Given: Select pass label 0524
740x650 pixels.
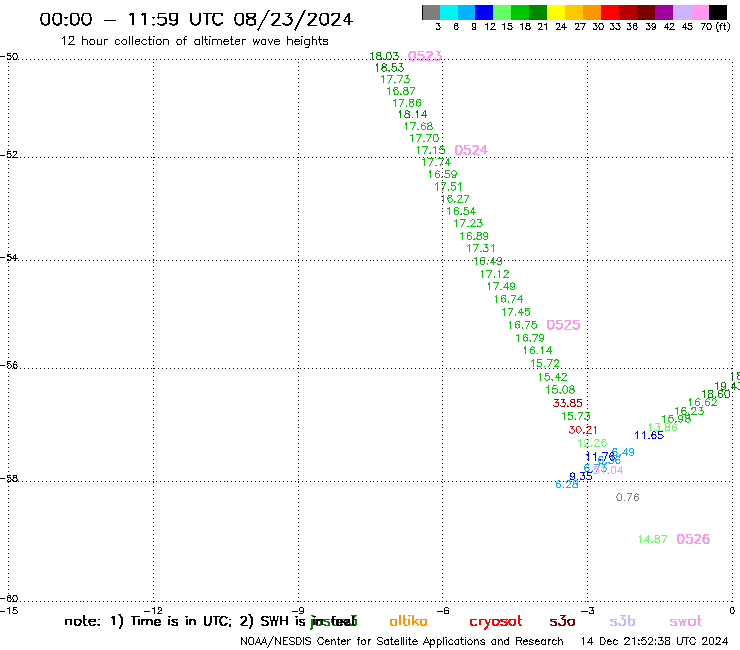Looking at the screenshot, I should click(471, 150).
